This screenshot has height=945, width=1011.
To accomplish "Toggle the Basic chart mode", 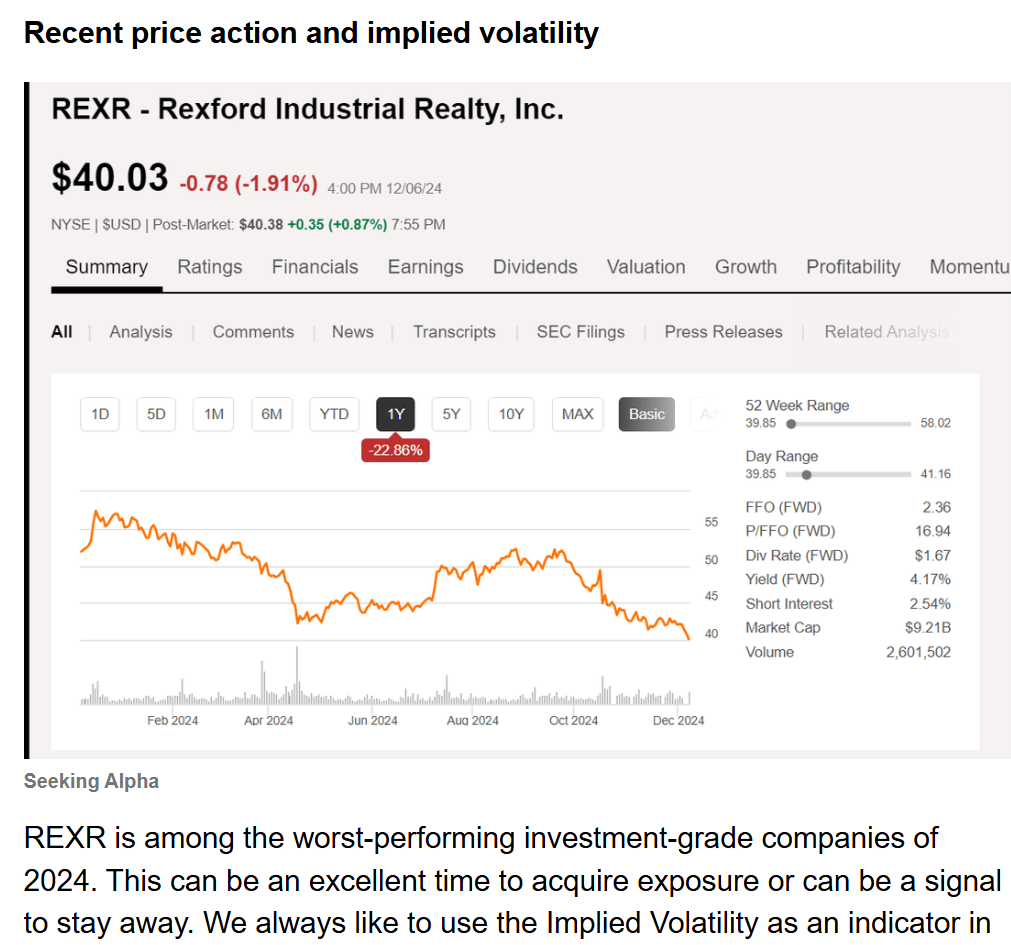I will (x=646, y=414).
